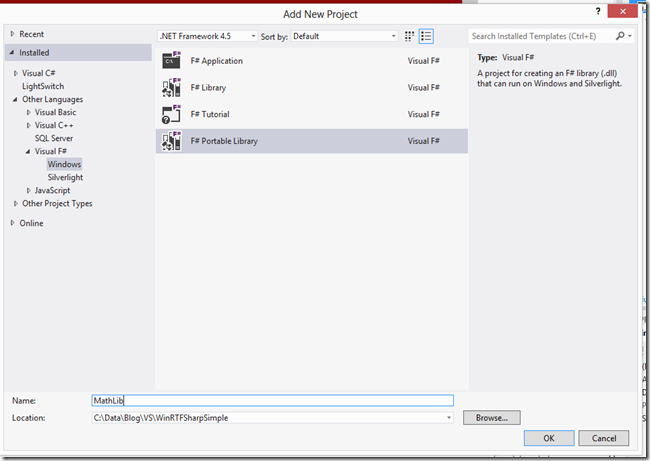
Task: Open the Sort by Default dropdown
Action: click(344, 36)
